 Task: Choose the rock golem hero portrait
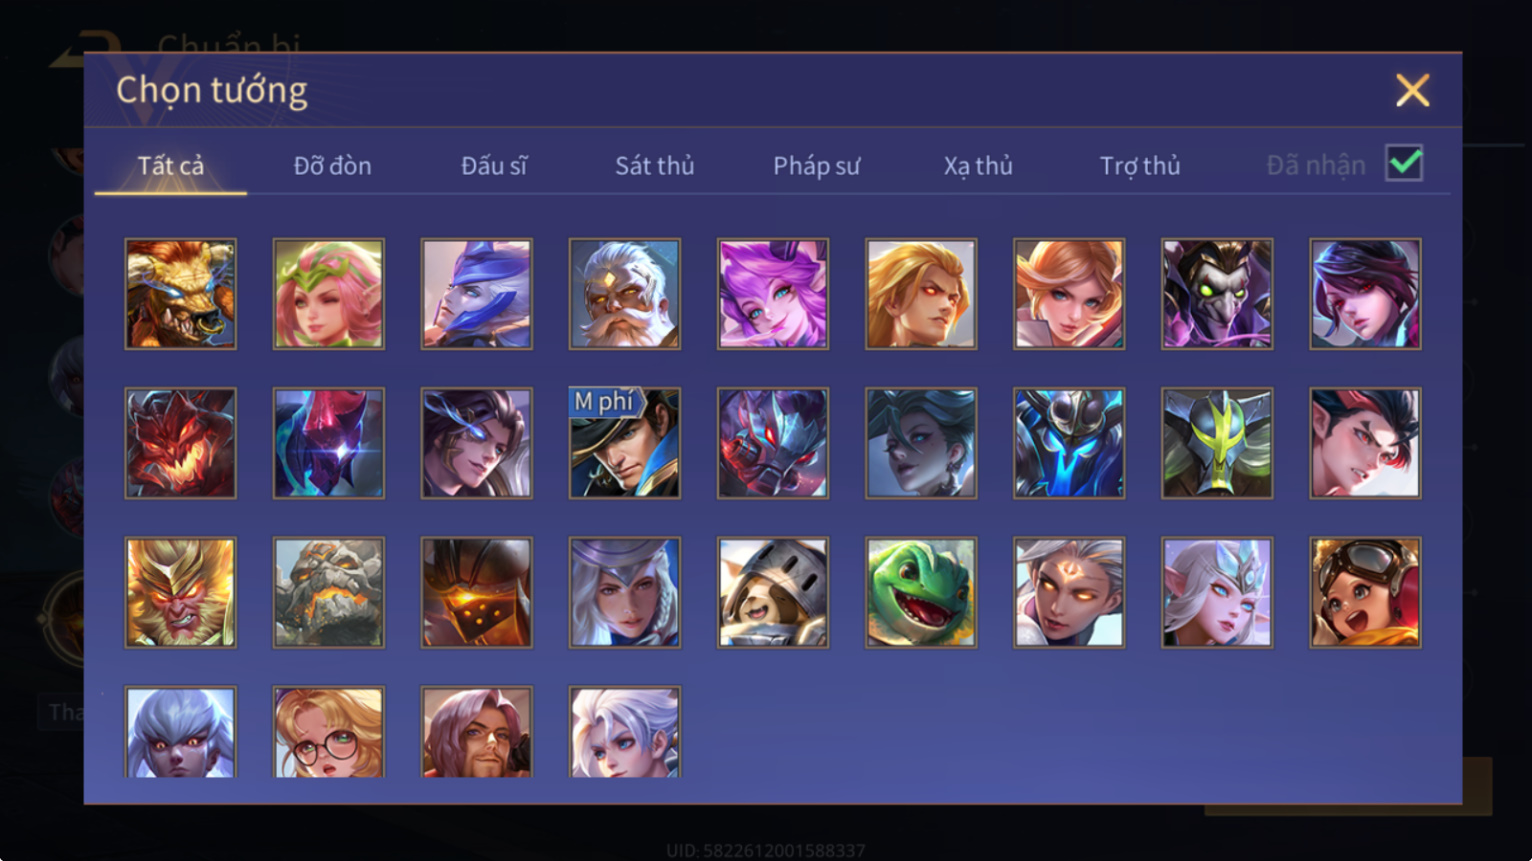(x=329, y=593)
